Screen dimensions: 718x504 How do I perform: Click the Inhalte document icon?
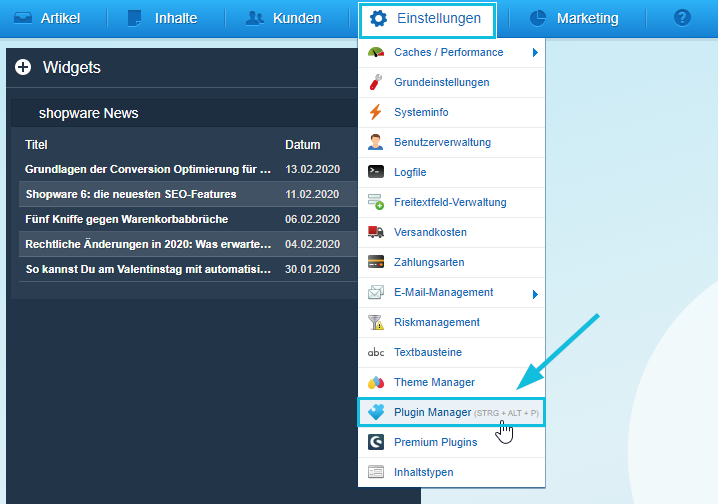pos(134,18)
